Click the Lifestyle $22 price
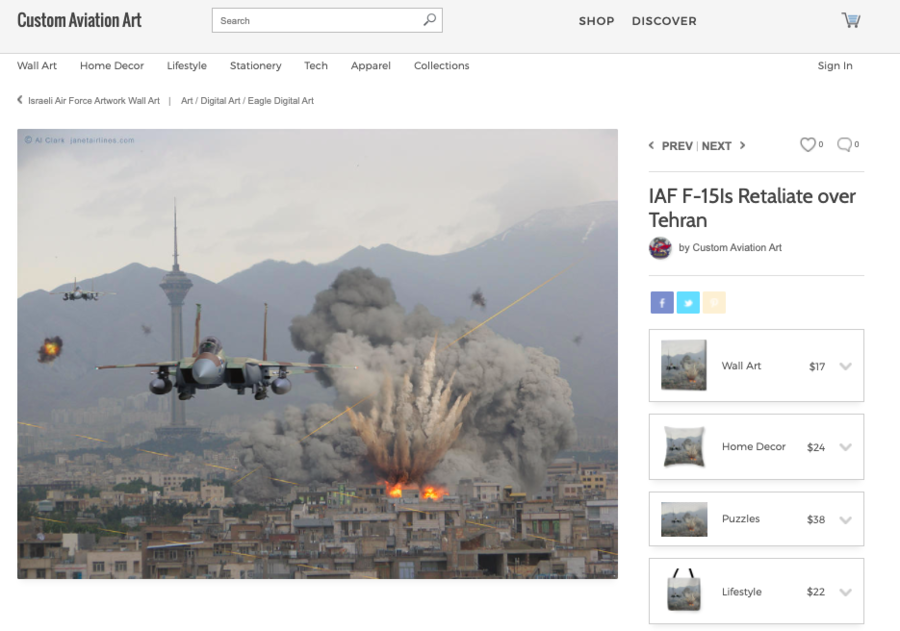 816,592
